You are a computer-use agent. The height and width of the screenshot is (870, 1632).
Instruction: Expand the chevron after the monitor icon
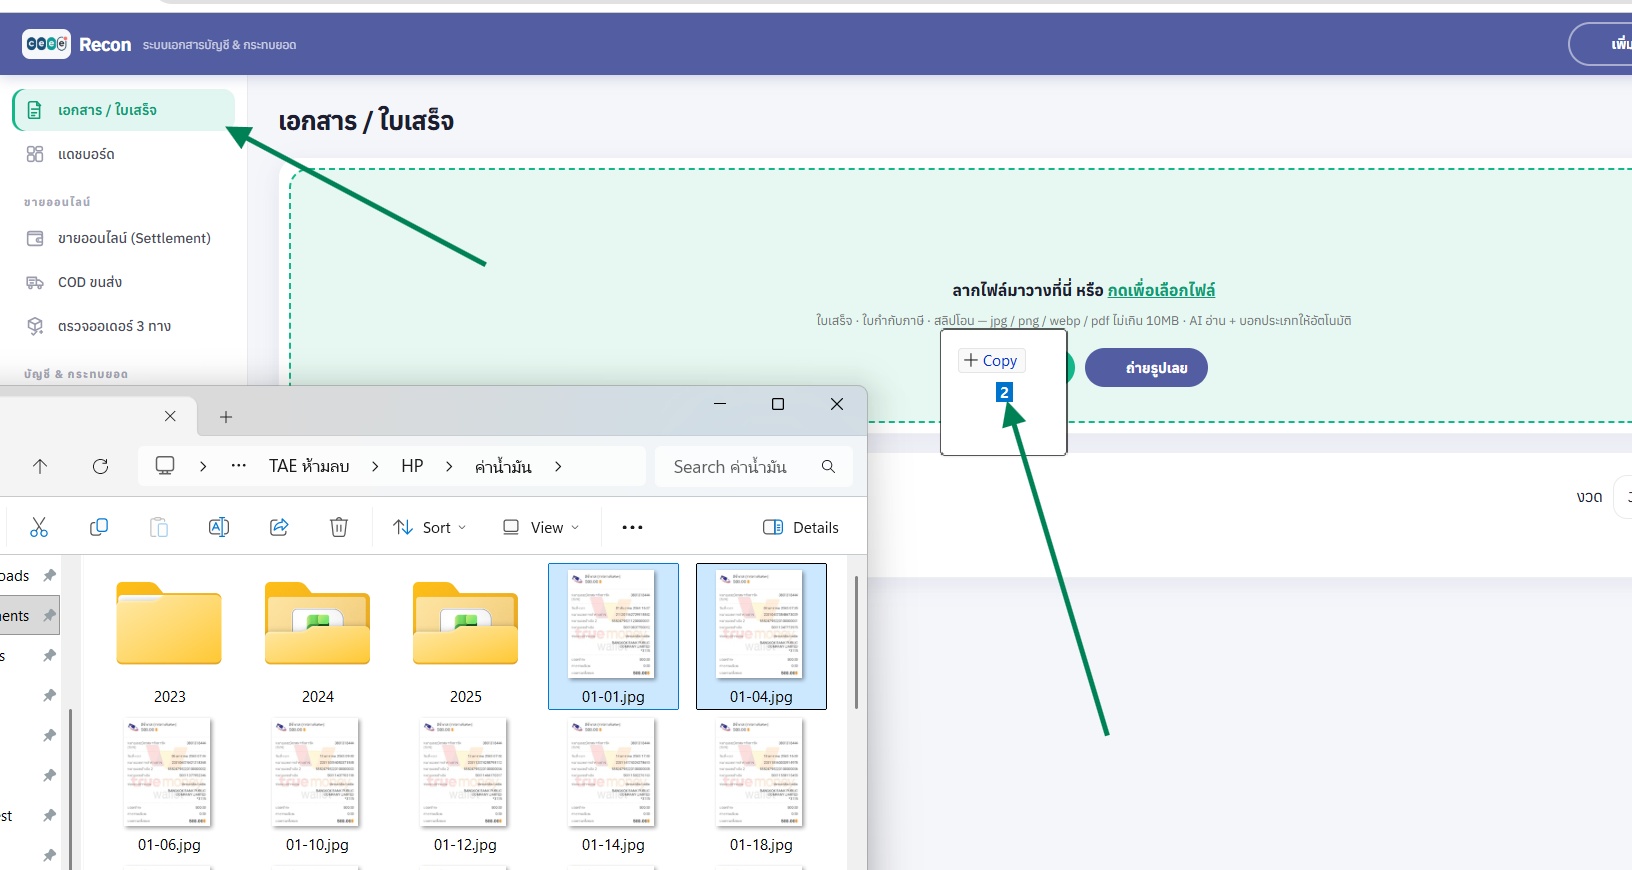click(203, 466)
